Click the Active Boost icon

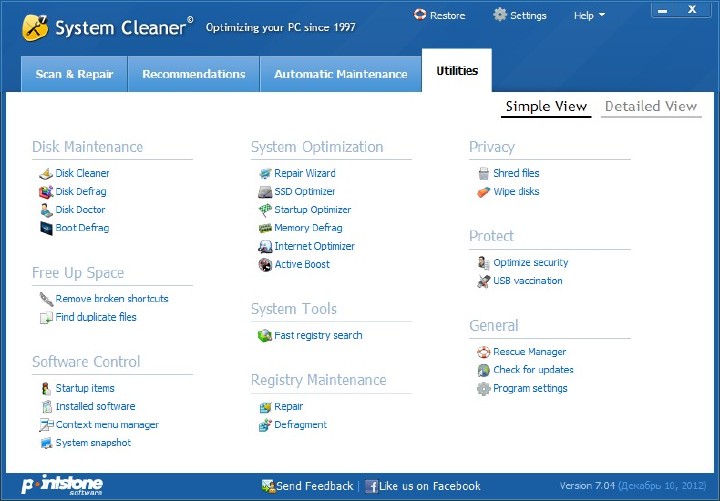click(265, 265)
